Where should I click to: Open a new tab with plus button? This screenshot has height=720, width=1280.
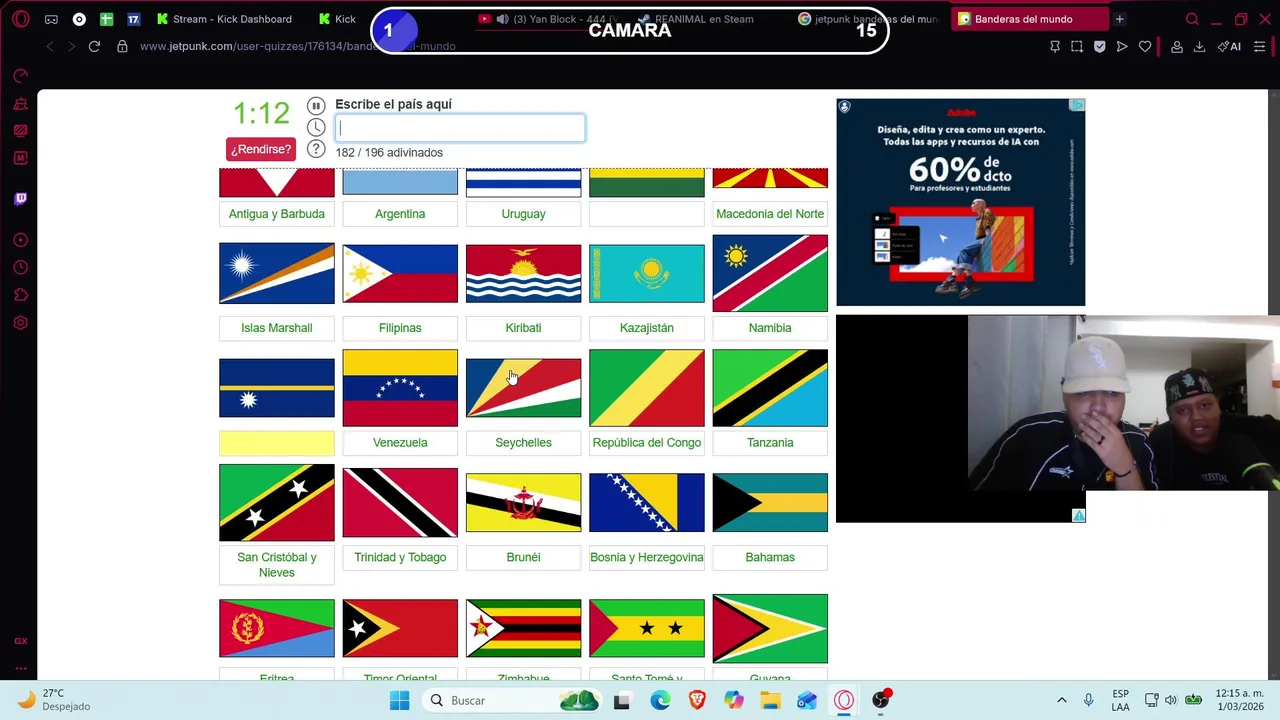(x=1120, y=19)
